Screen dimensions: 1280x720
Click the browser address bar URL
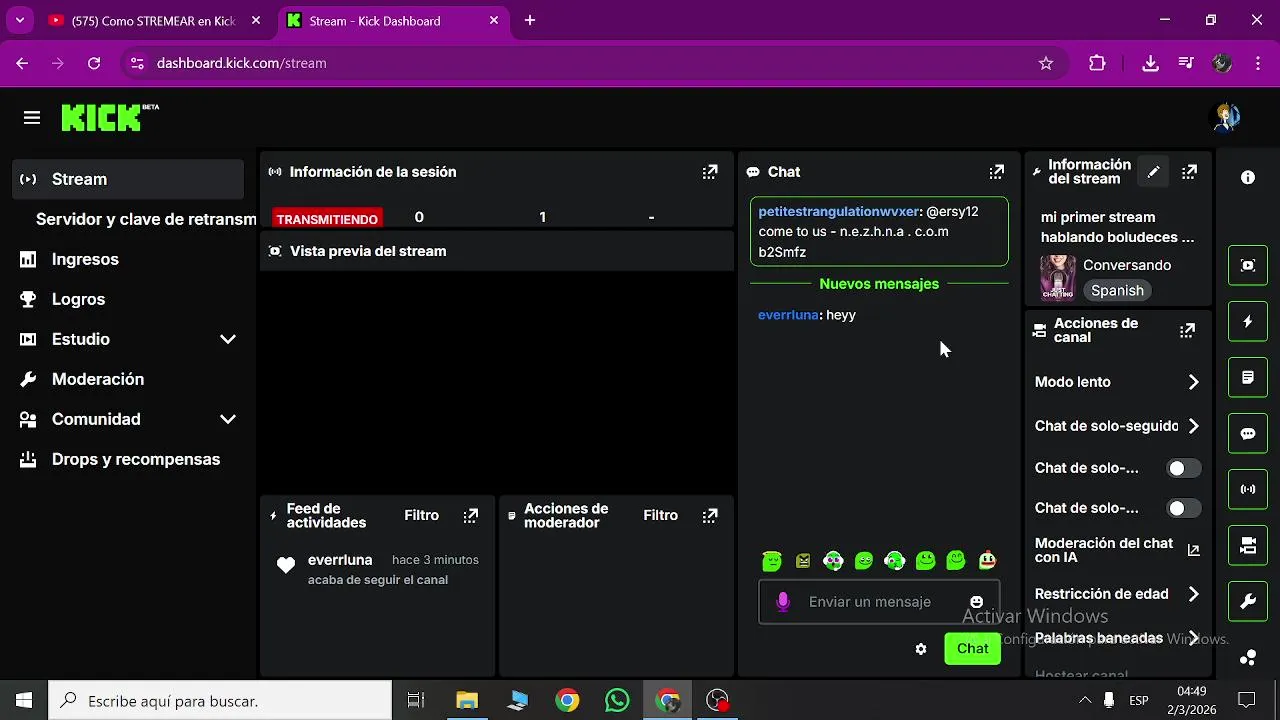pos(242,63)
